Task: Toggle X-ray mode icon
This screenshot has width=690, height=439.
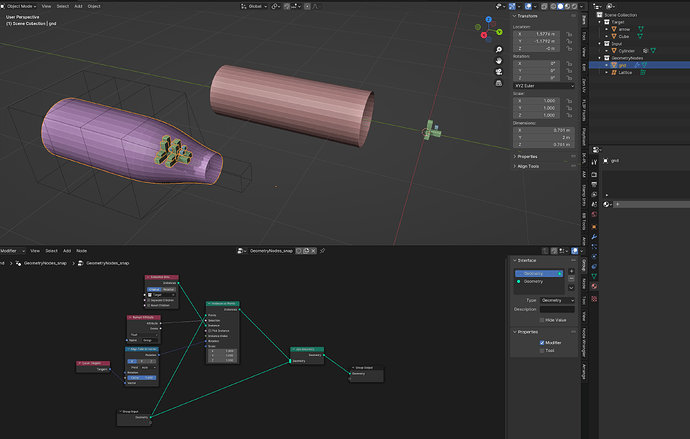Action: (544, 6)
